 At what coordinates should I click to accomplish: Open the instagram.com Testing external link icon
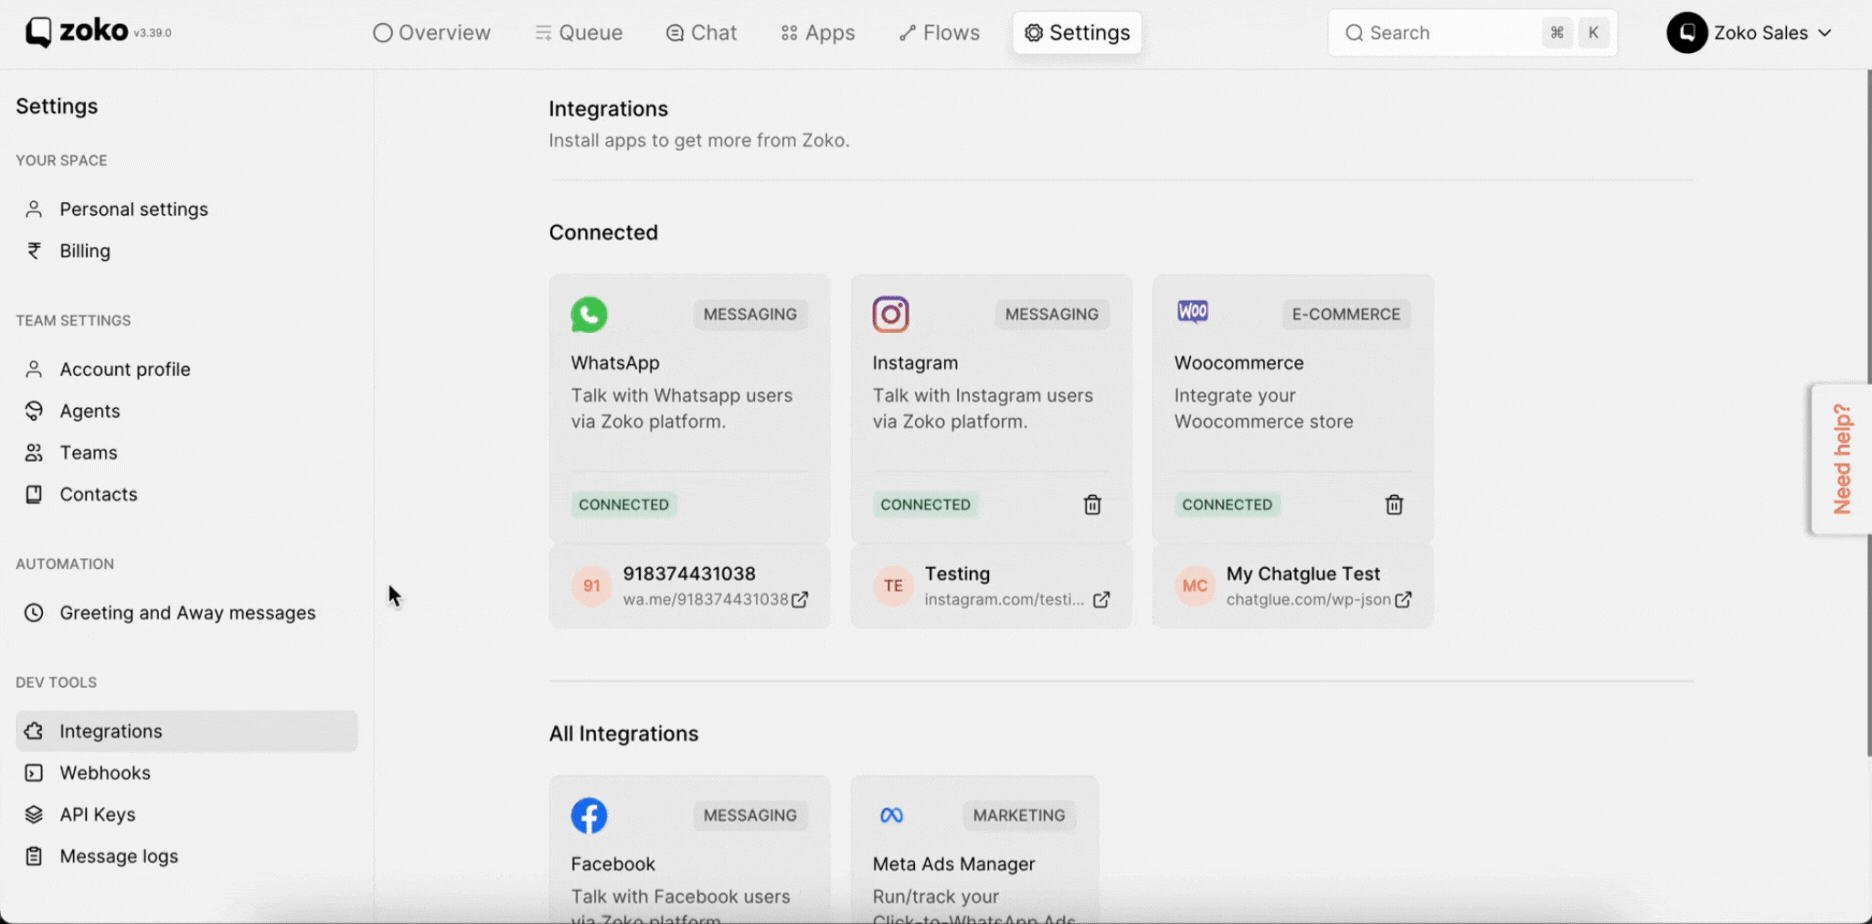point(1101,600)
